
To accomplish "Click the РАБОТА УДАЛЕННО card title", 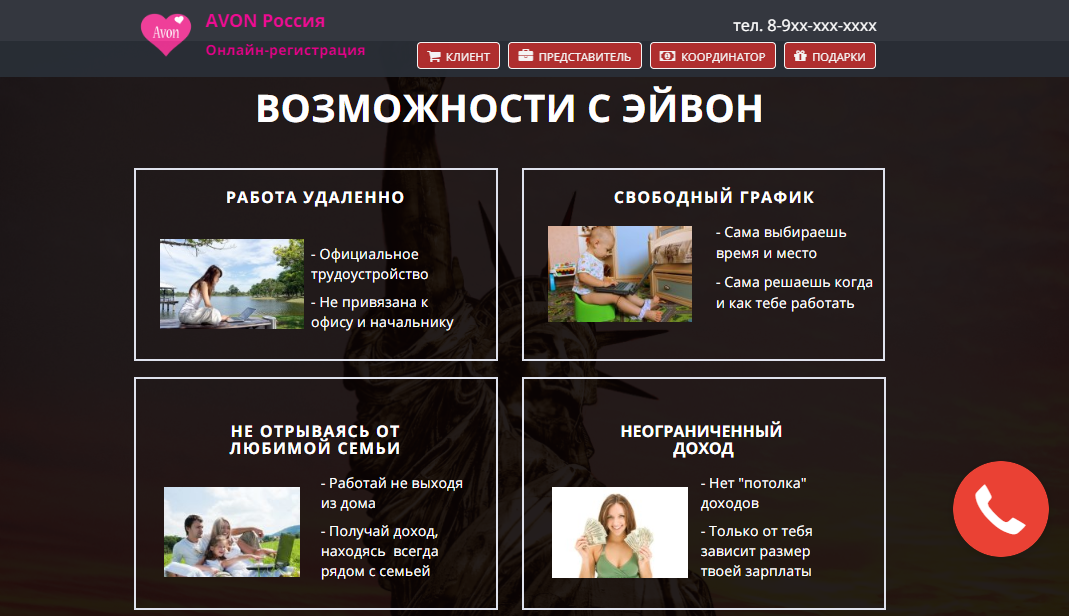I will tap(315, 197).
